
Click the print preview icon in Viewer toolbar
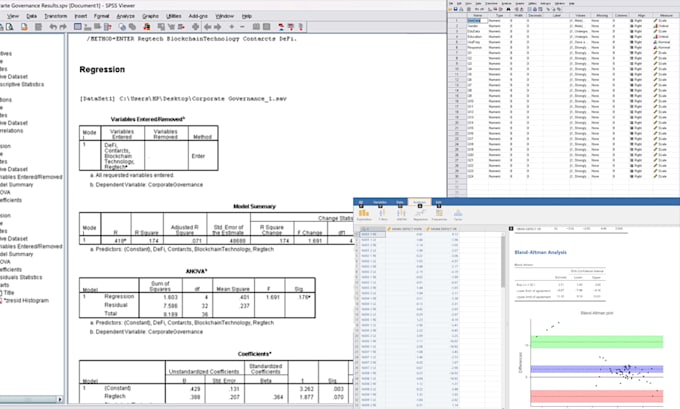point(10,27)
